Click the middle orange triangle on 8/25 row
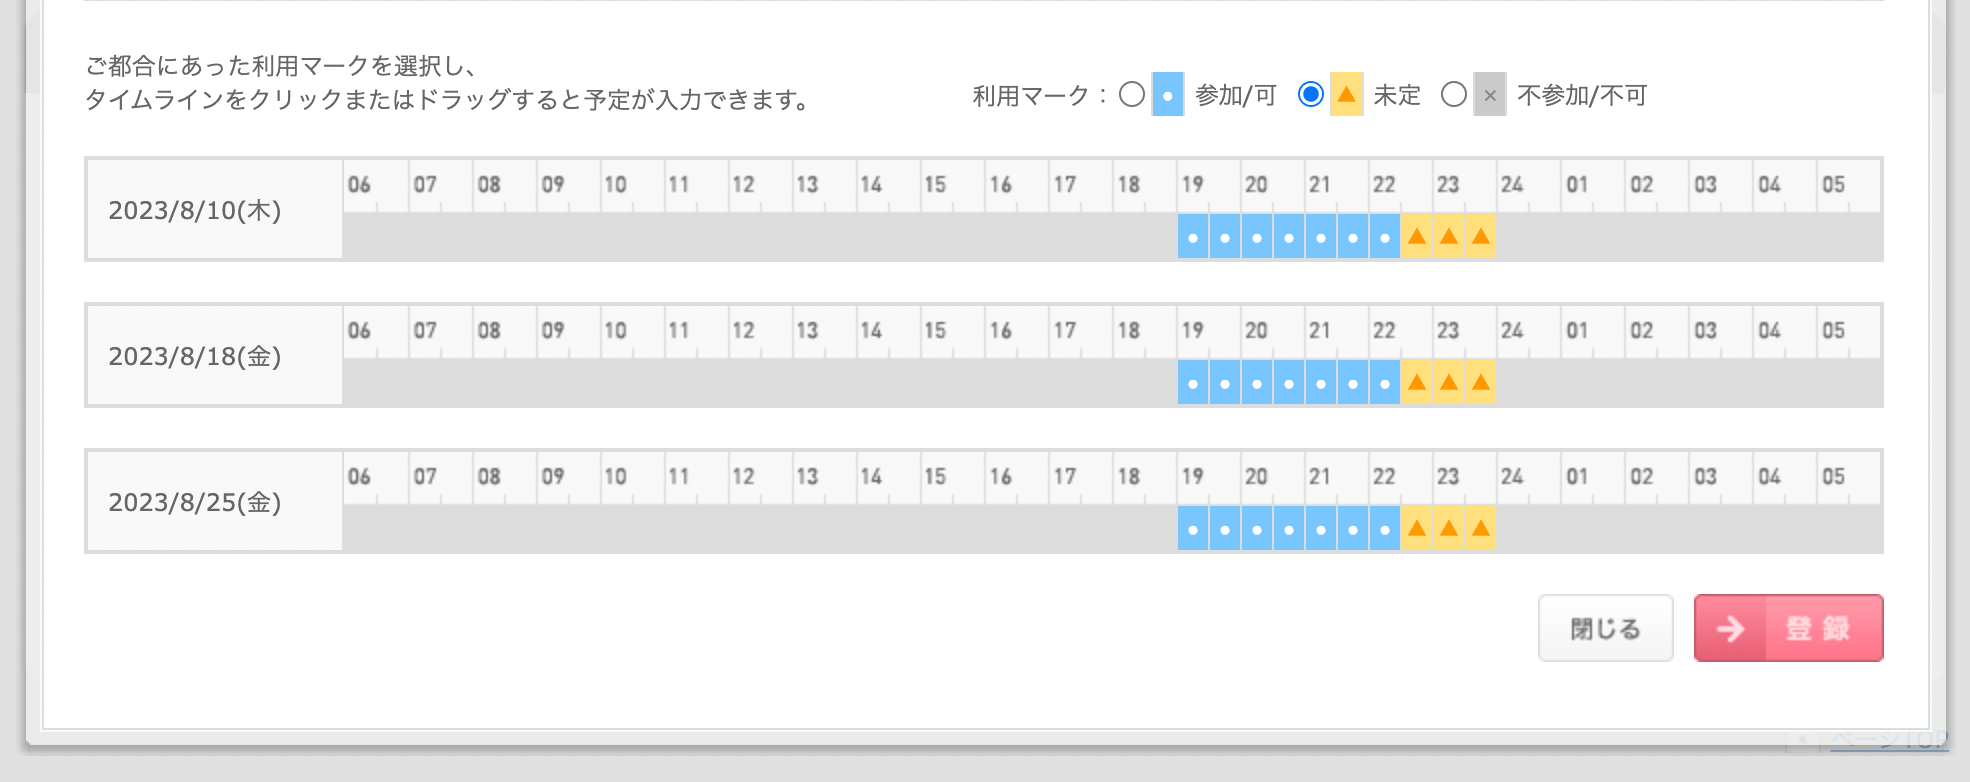This screenshot has width=1970, height=782. coord(1448,529)
